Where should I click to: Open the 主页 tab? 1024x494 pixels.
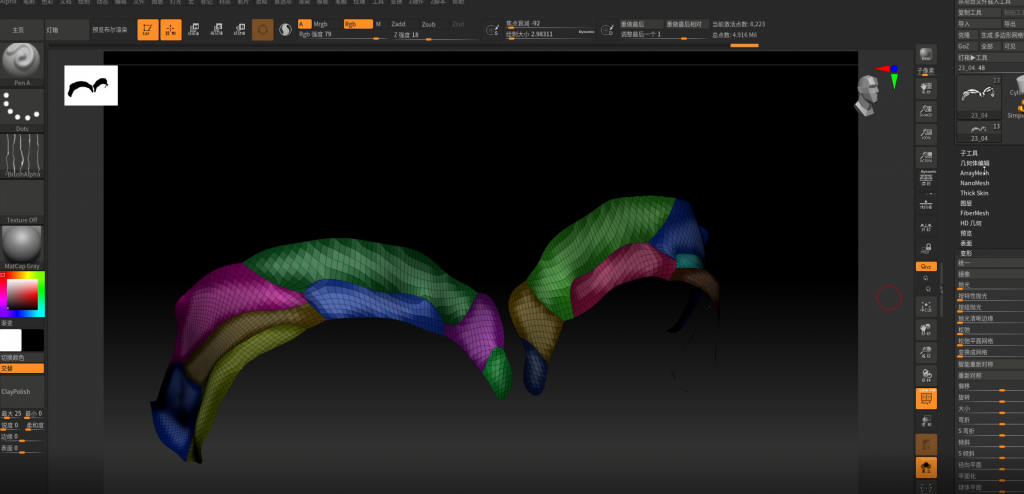(x=18, y=30)
